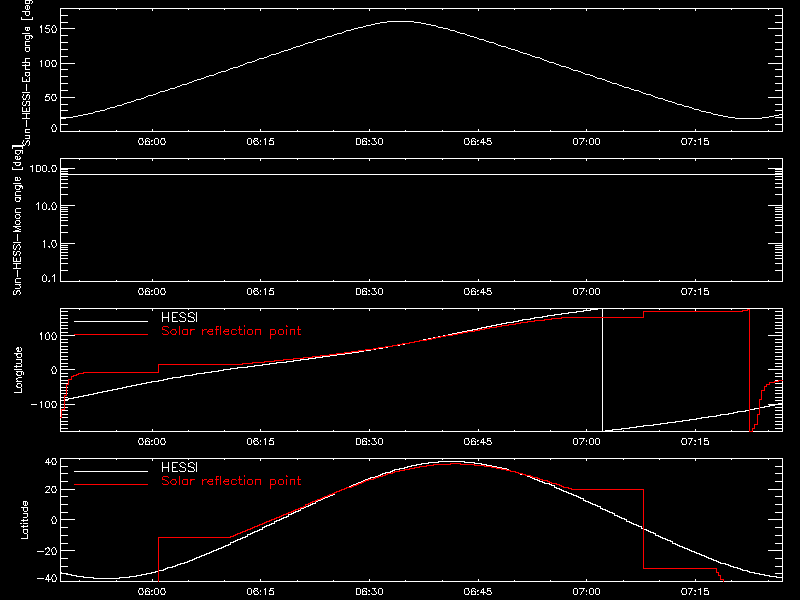Click the 50 tick in Earth angle plot

pos(51,97)
